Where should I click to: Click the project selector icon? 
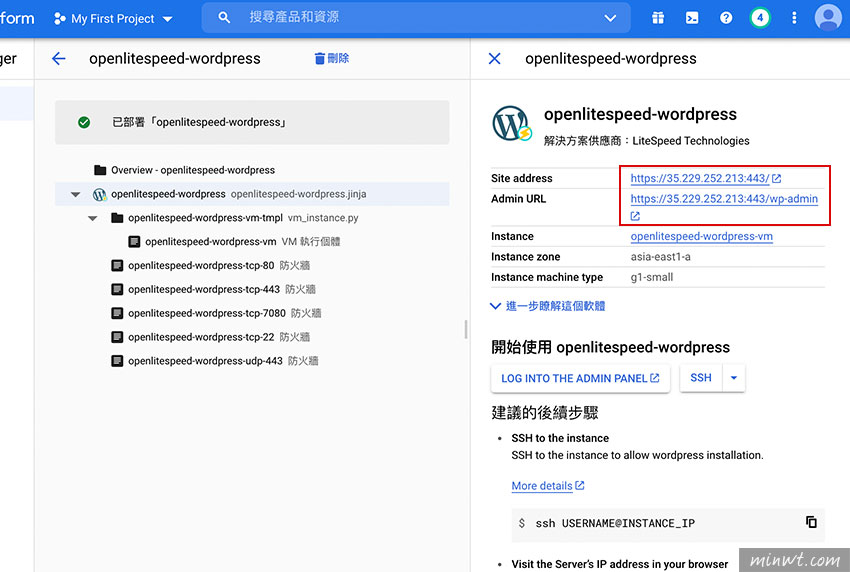tap(60, 18)
